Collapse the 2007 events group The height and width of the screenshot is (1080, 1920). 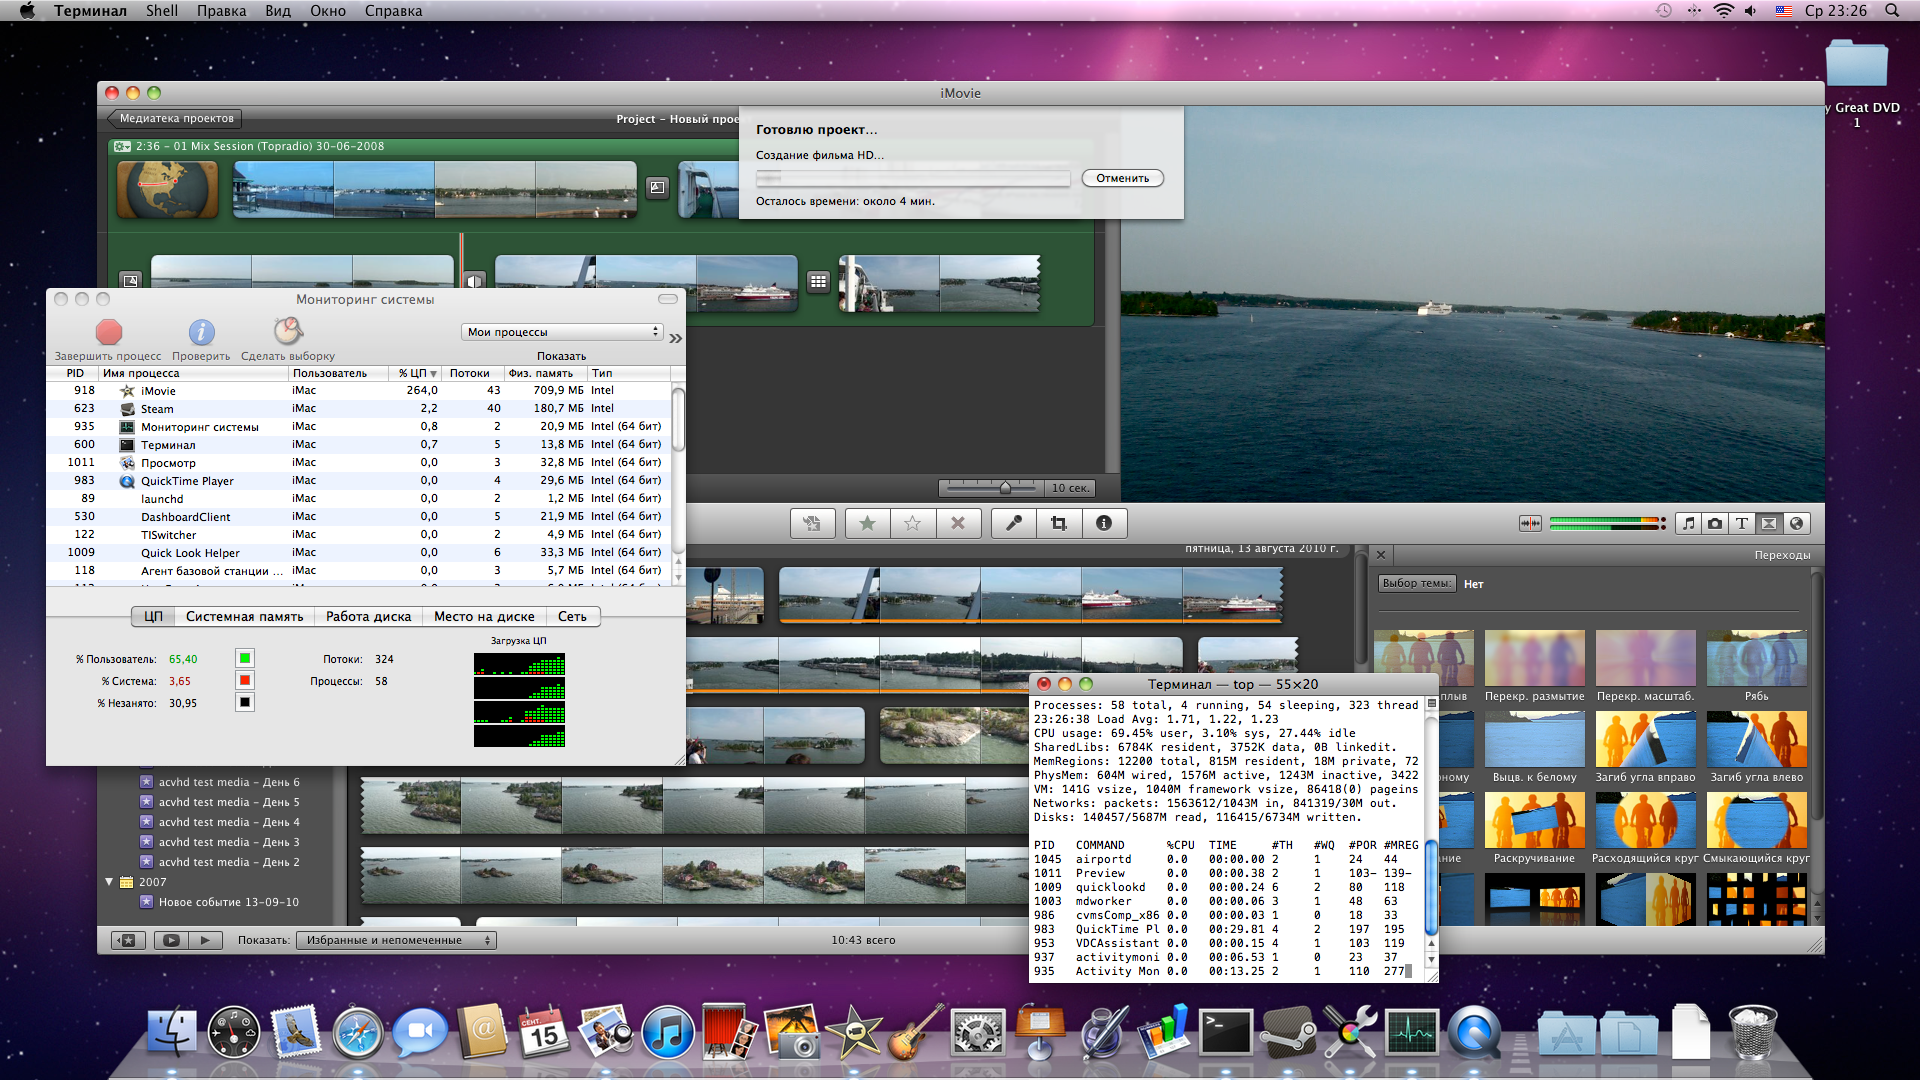(109, 882)
